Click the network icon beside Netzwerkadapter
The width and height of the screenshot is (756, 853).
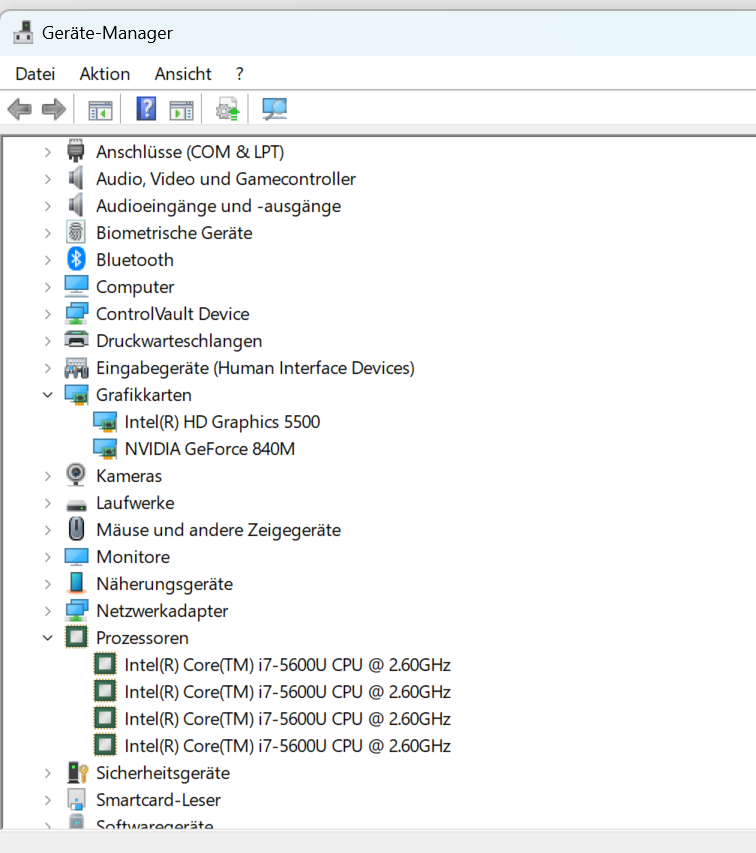[x=76, y=610]
